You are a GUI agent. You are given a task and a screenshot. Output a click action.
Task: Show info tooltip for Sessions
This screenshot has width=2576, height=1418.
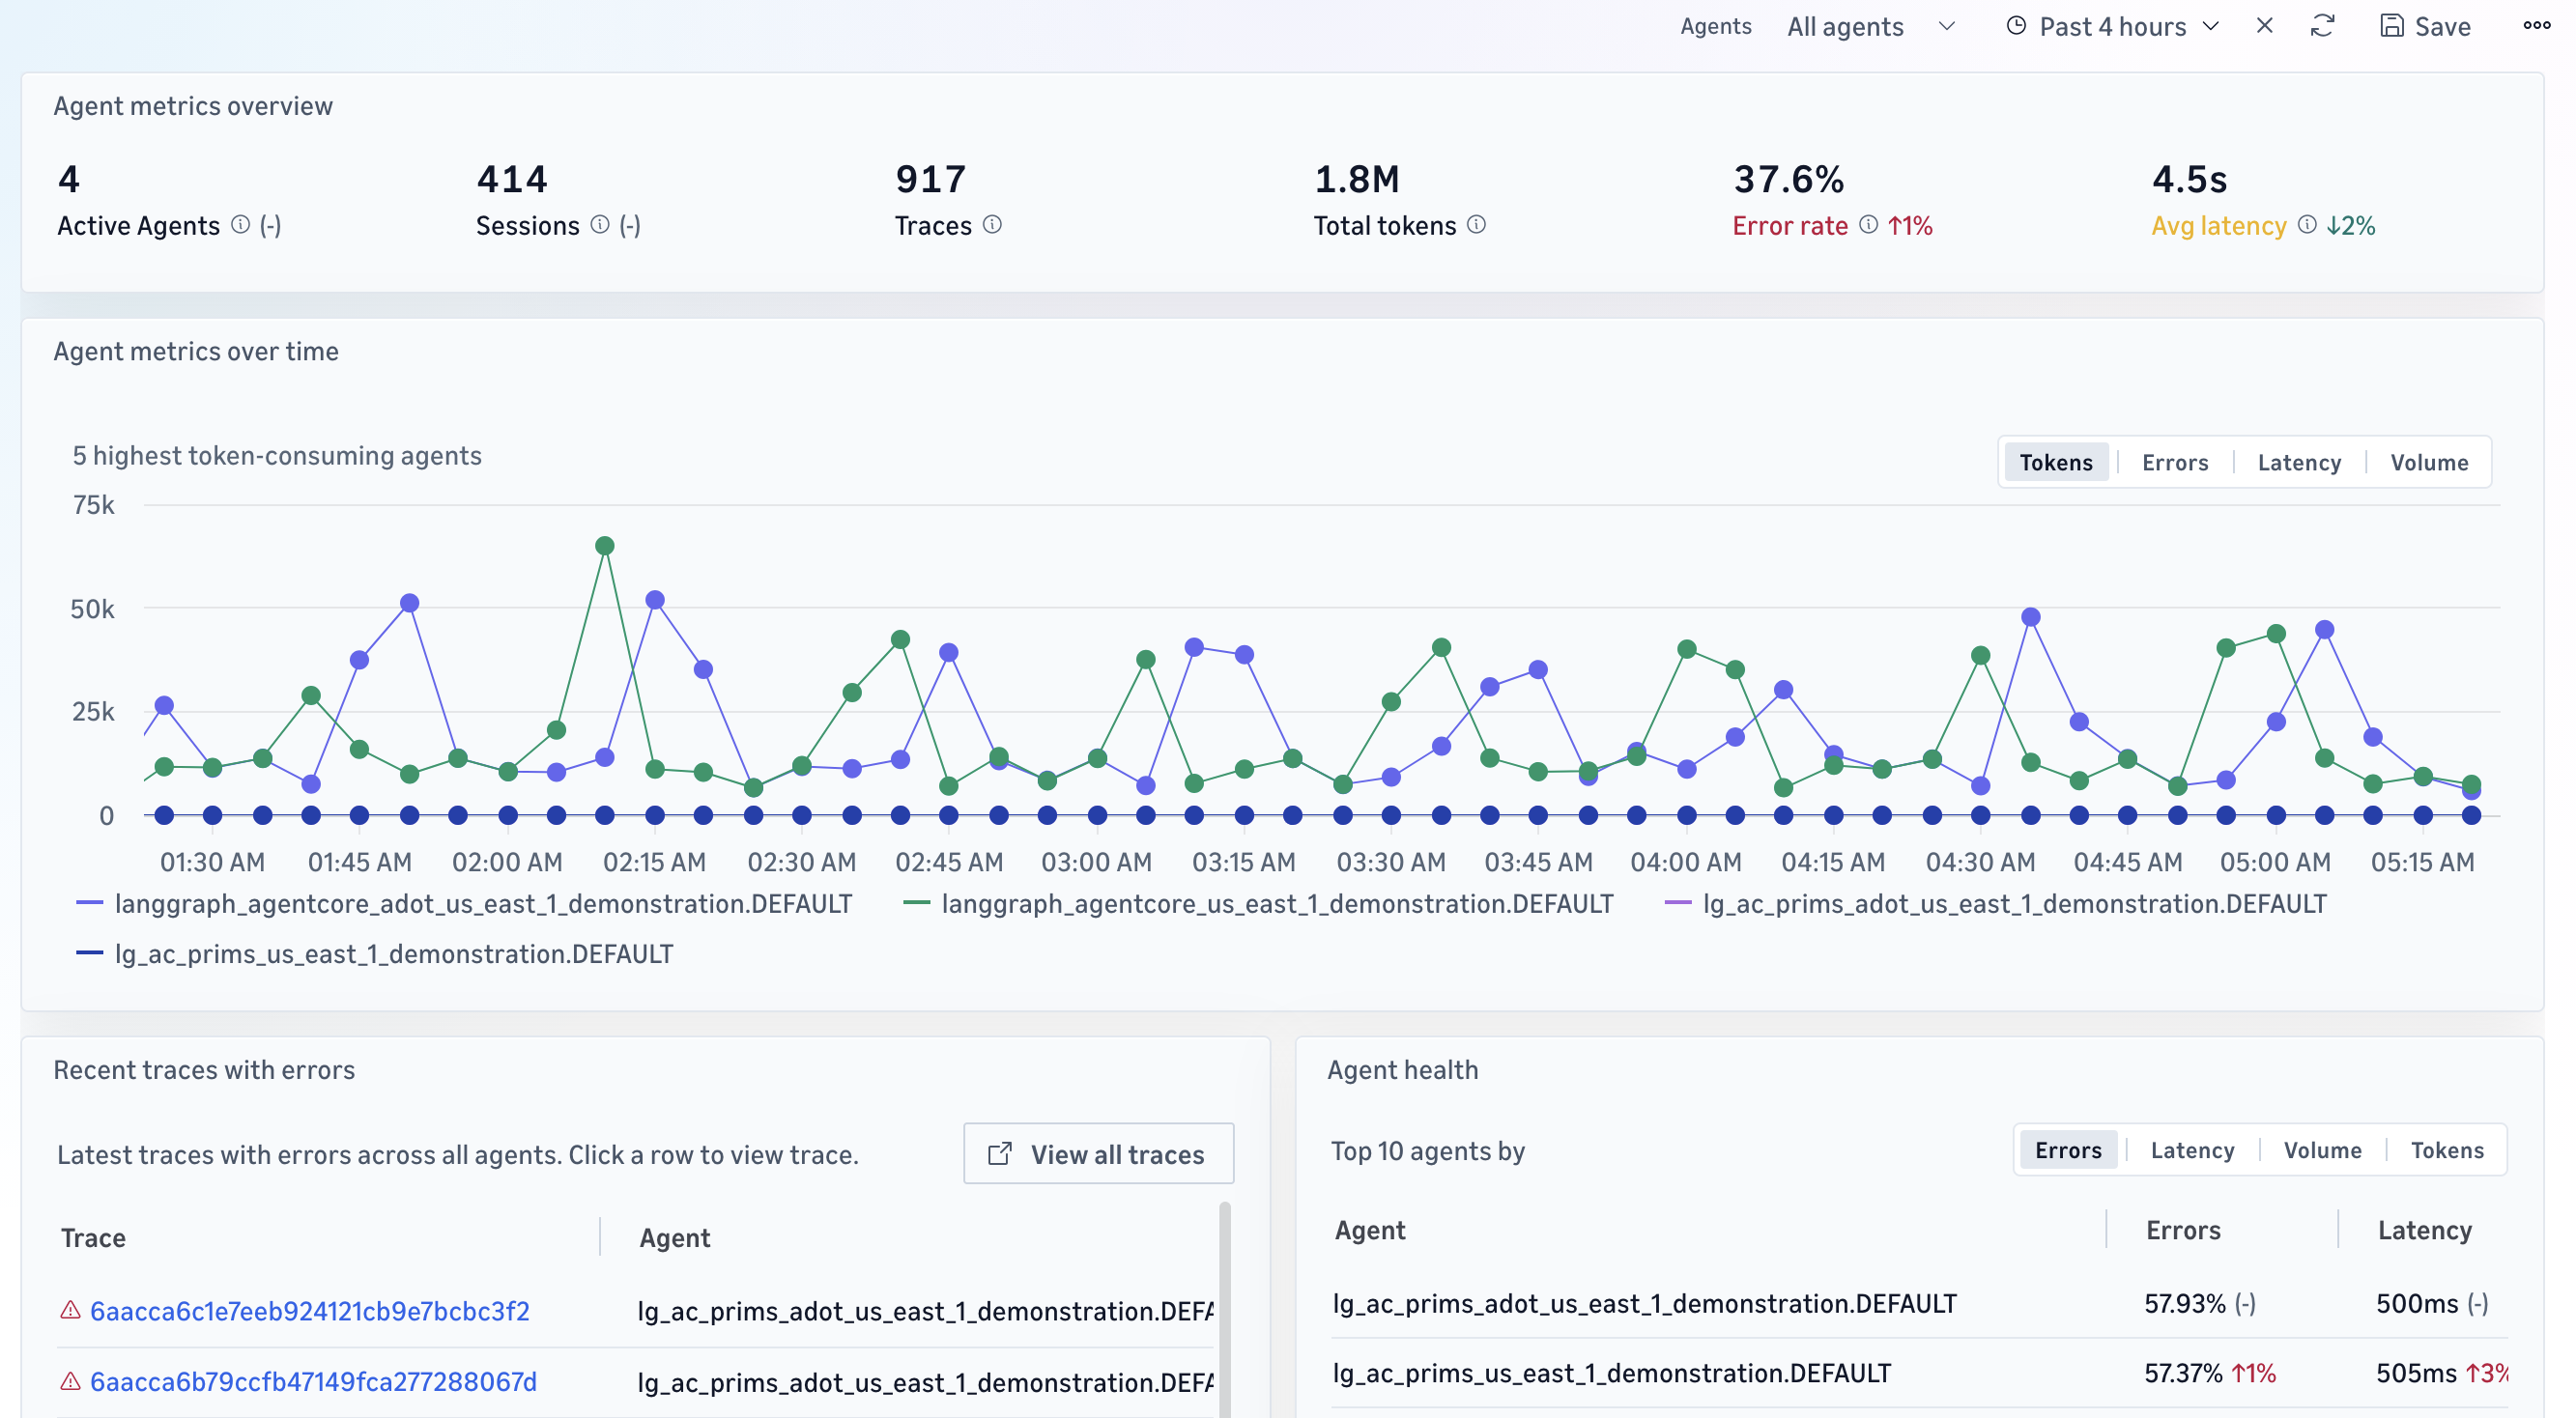pyautogui.click(x=600, y=225)
